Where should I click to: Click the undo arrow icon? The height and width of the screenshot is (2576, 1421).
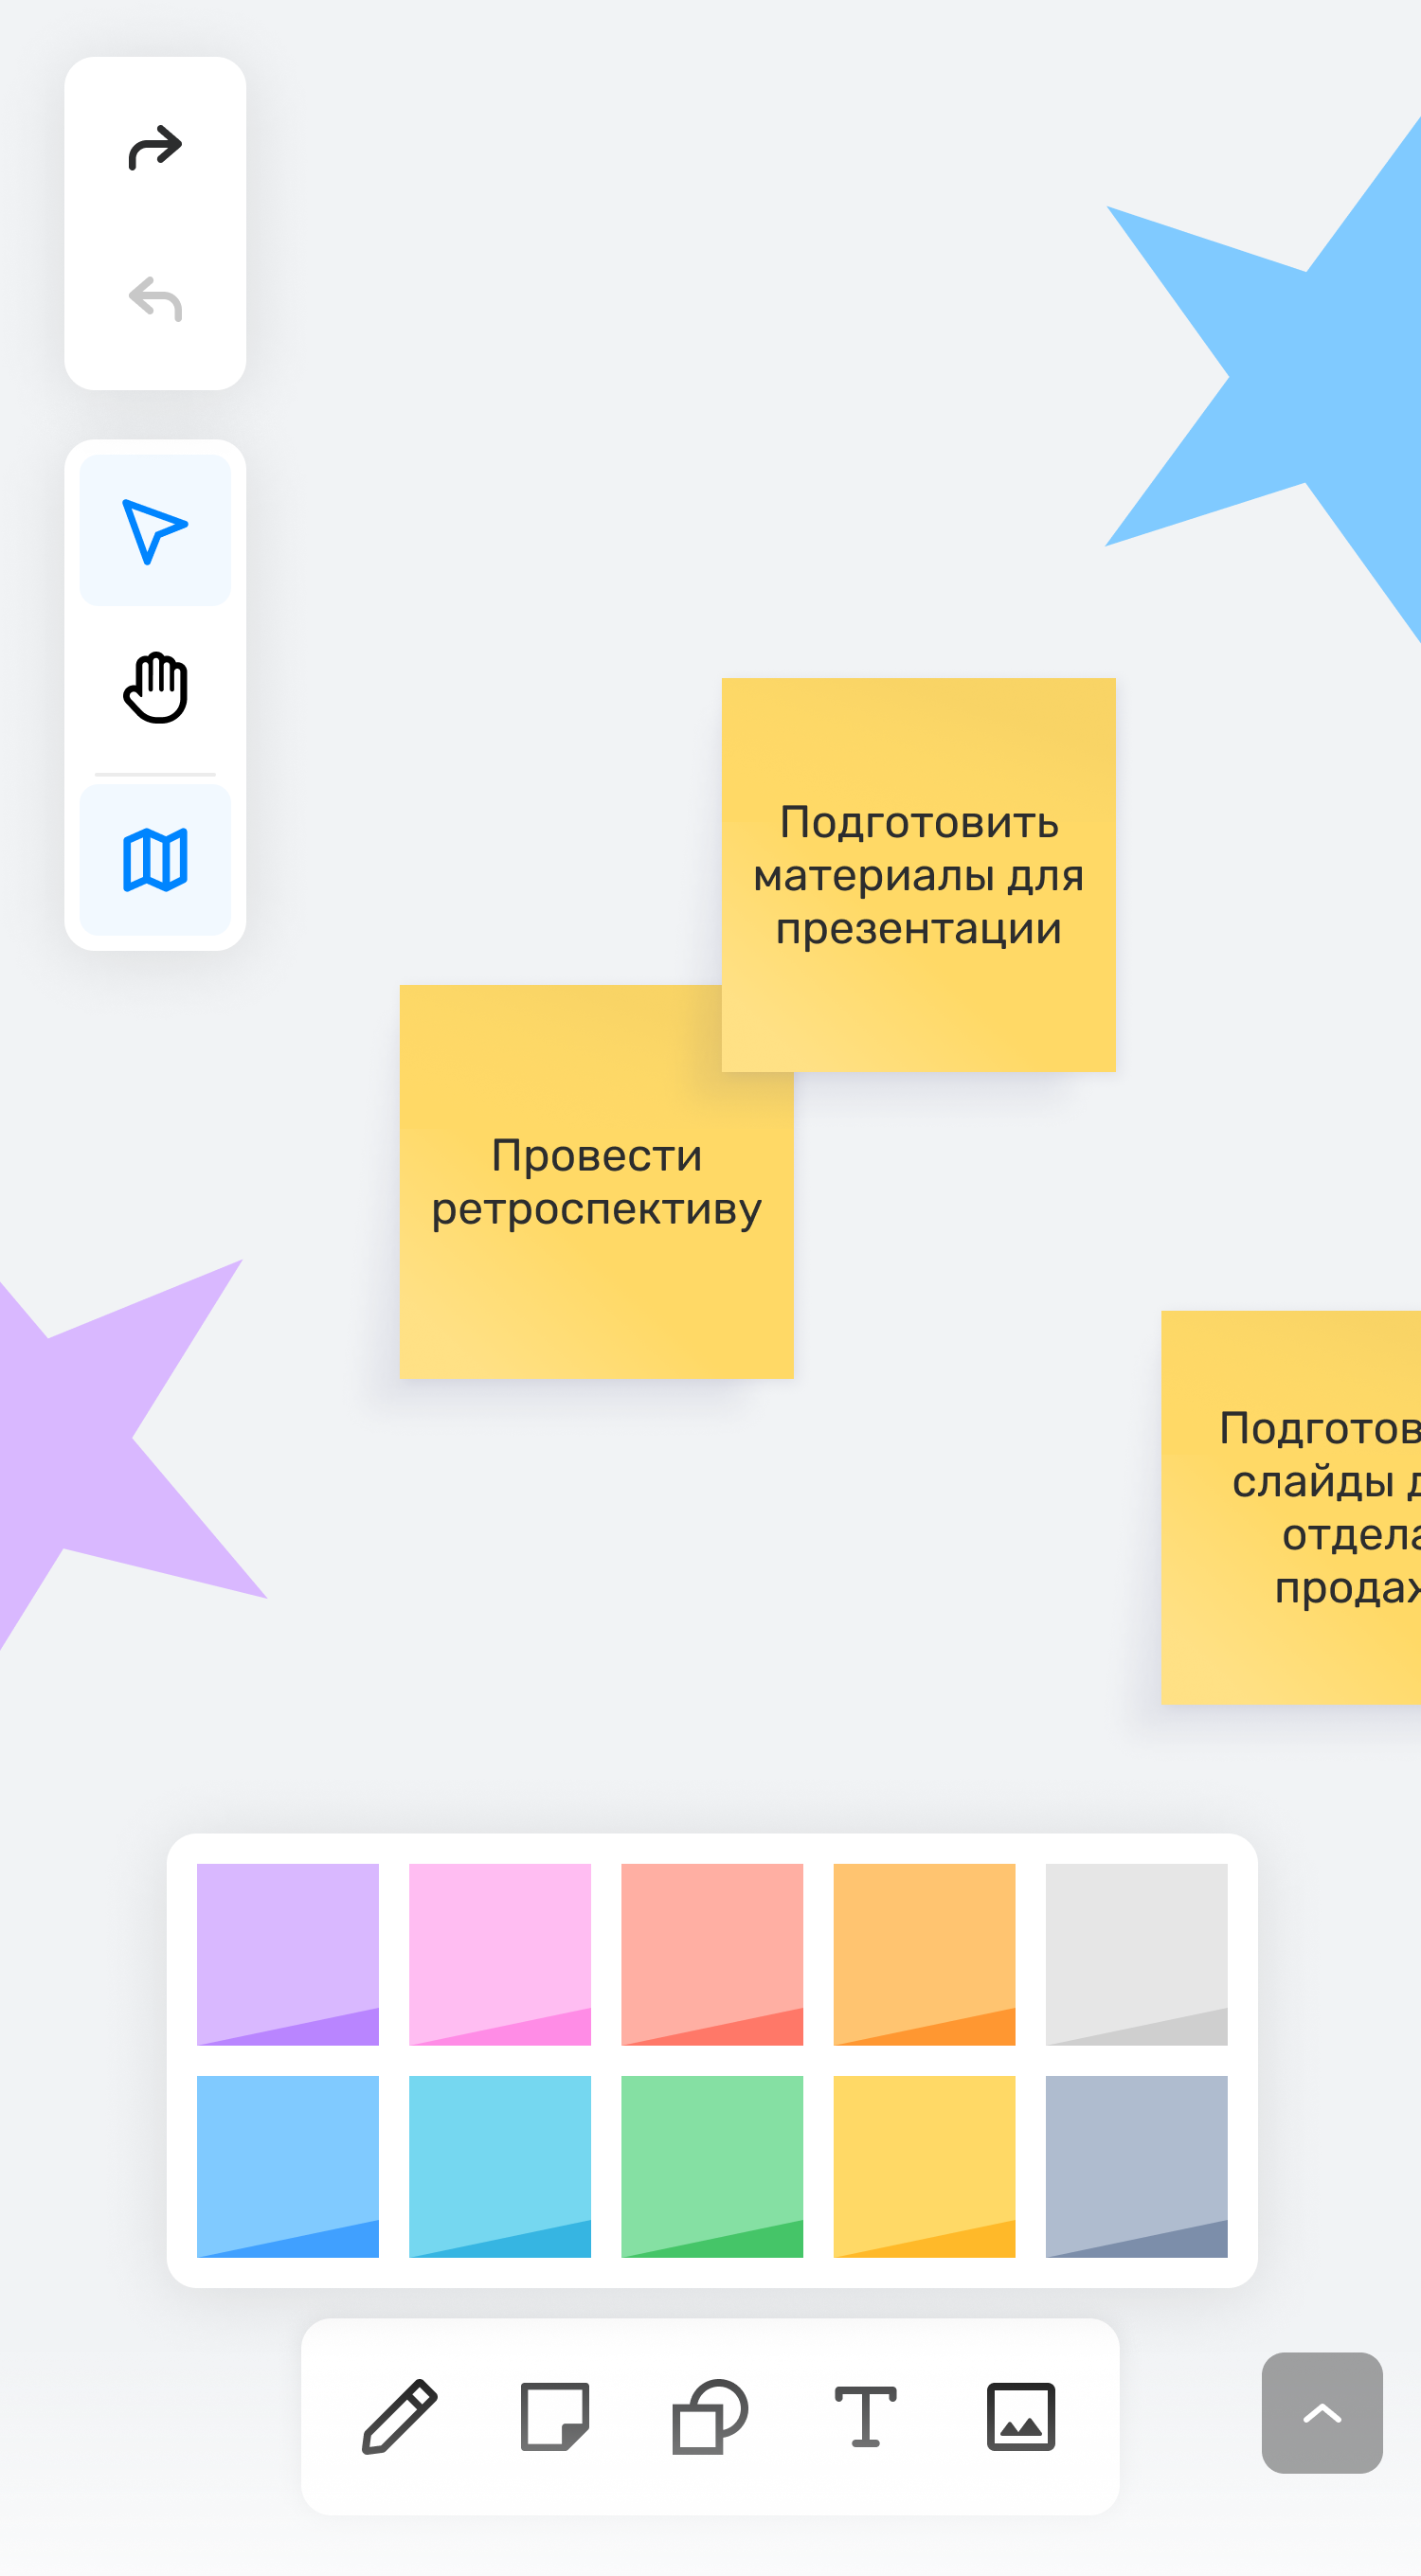tap(155, 299)
